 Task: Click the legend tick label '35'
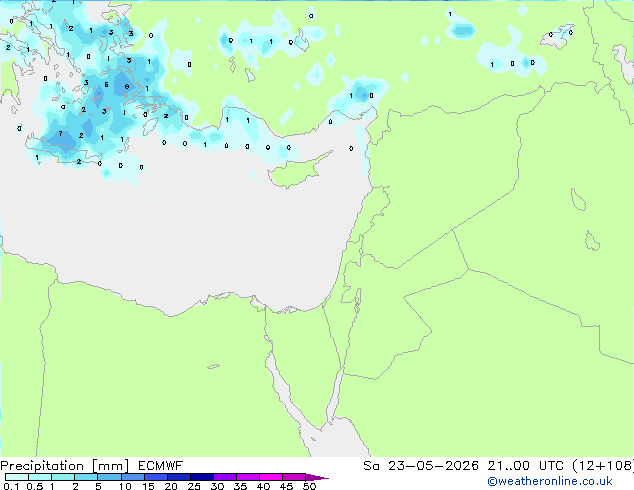coord(240,486)
